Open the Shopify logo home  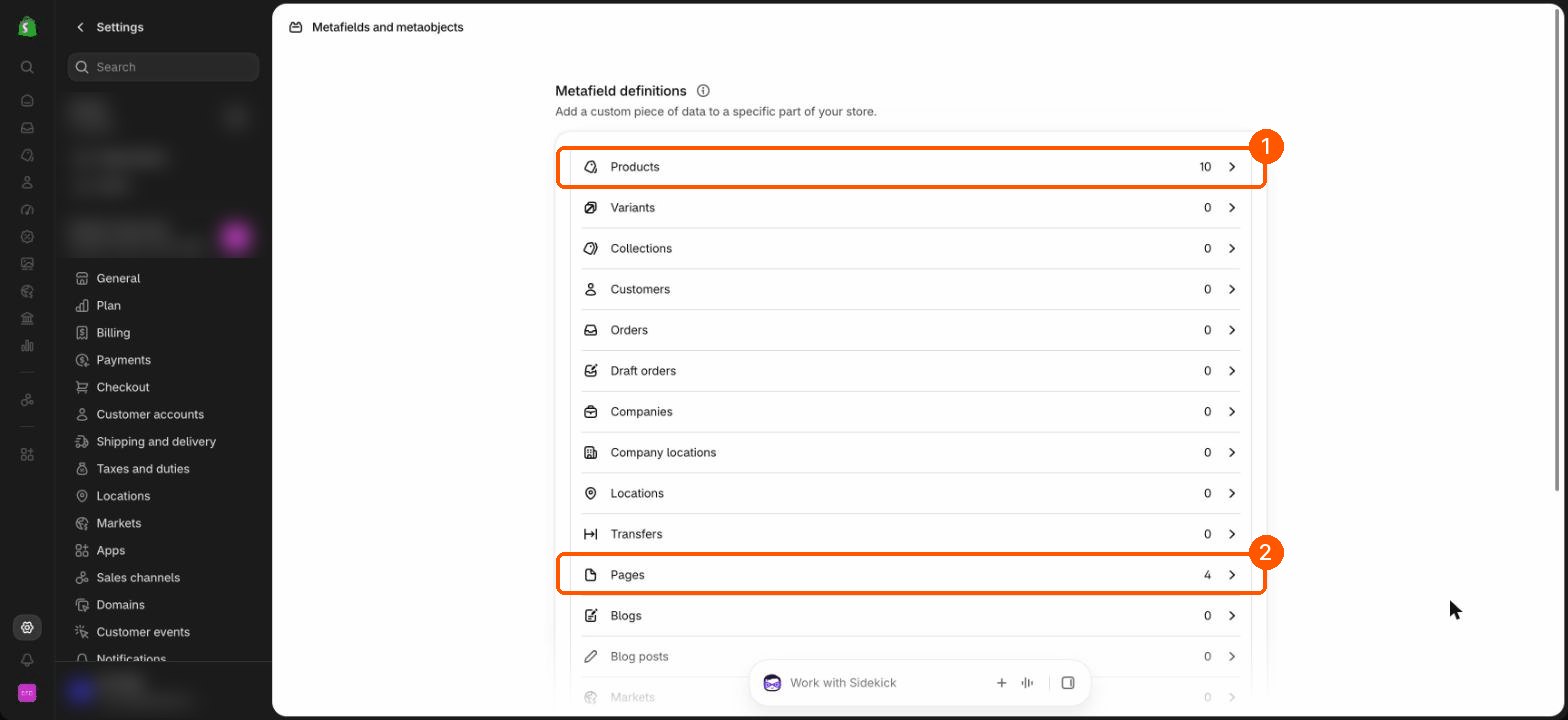coord(27,27)
